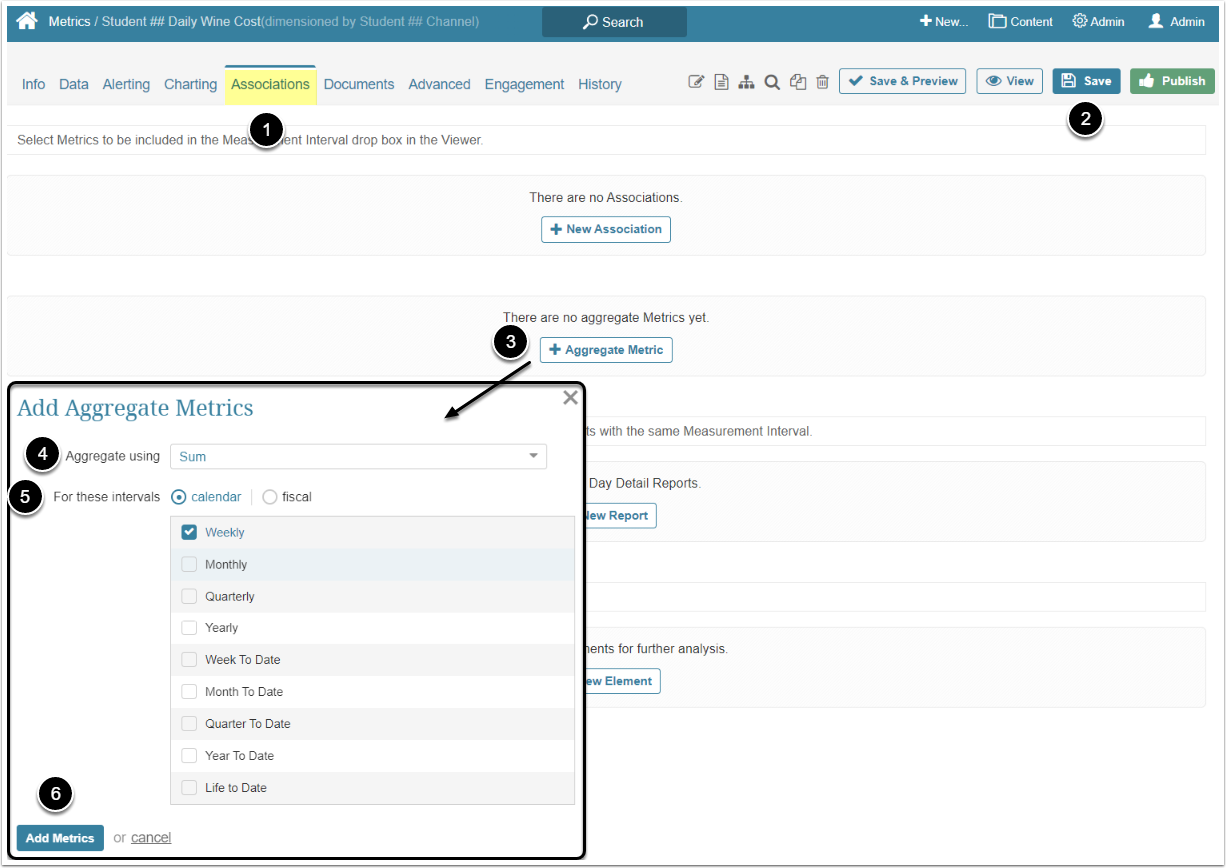Image resolution: width=1226 pixels, height=868 pixels.
Task: Switch to the Charting tab
Action: click(x=190, y=84)
